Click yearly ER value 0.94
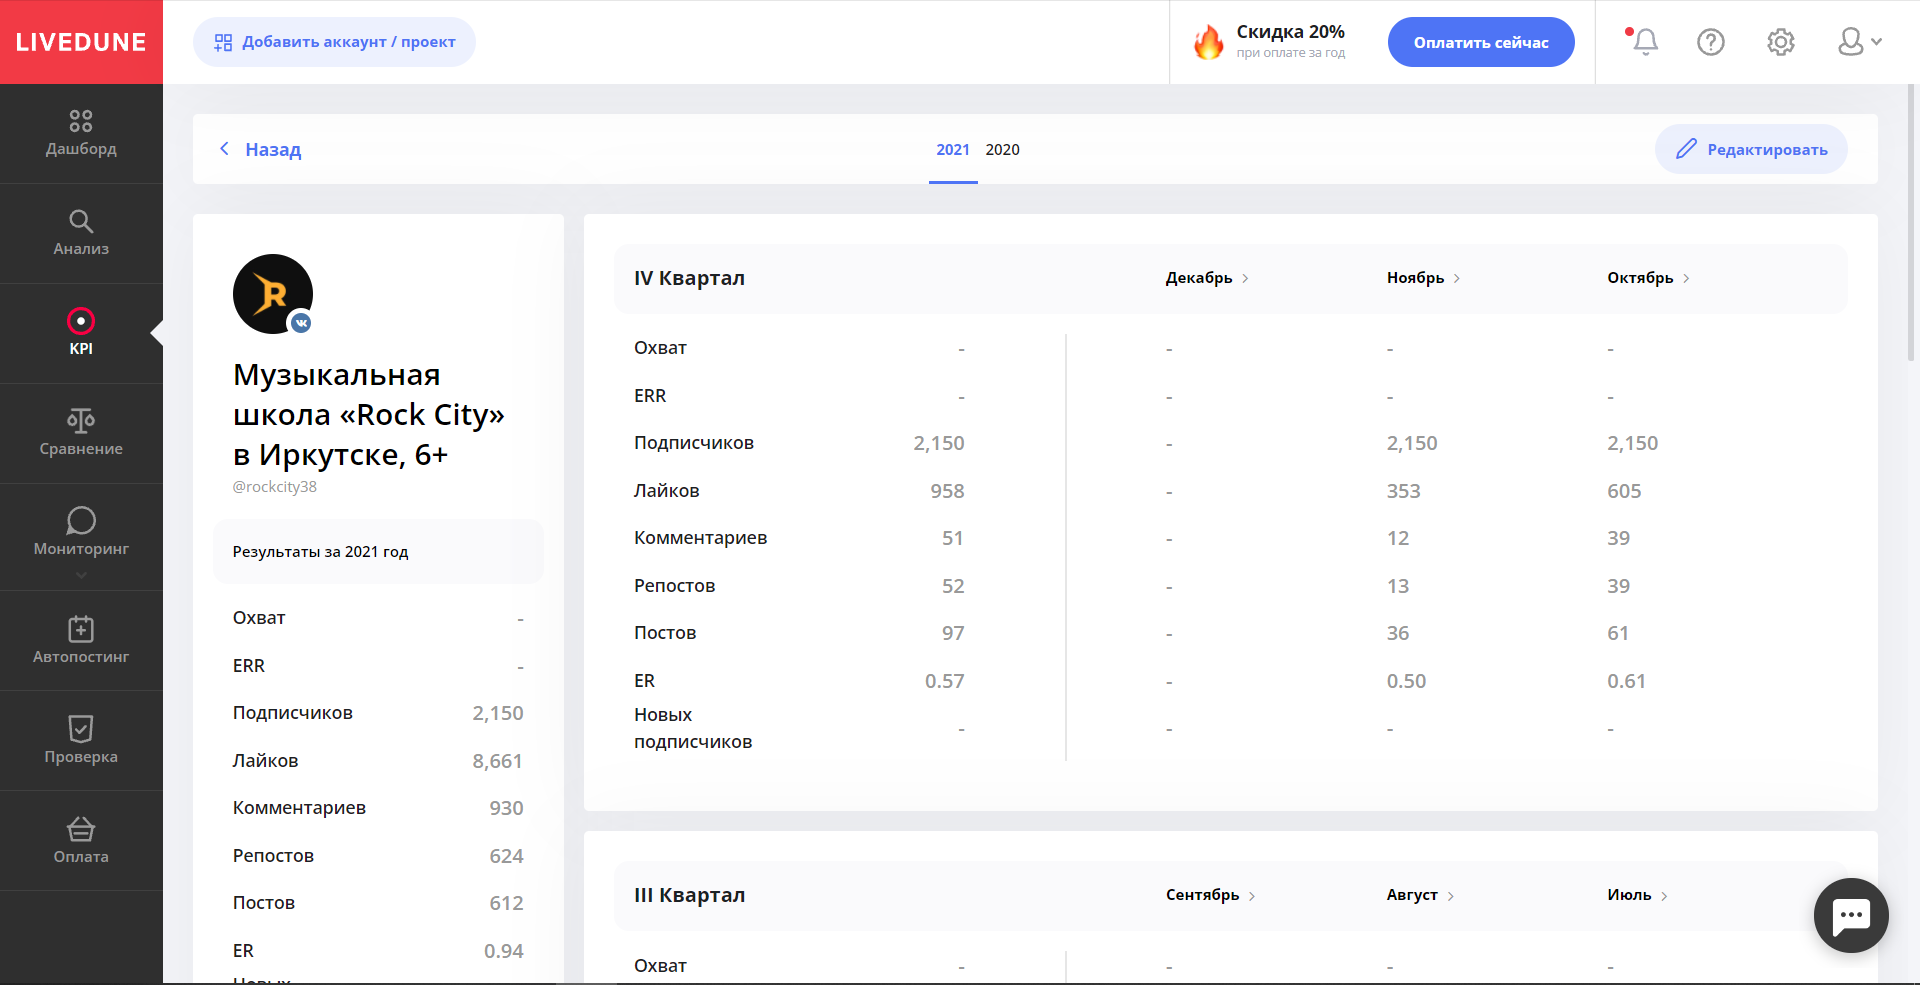The image size is (1920, 985). (504, 951)
